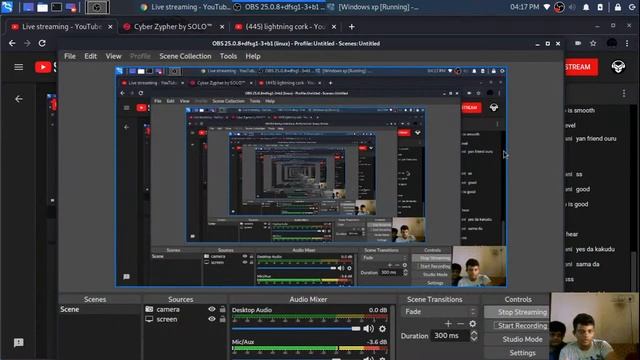Image resolution: width=640 pixels, height=360 pixels.
Task: Click the lock screen icon in the top panel
Action: click(x=618, y=7)
